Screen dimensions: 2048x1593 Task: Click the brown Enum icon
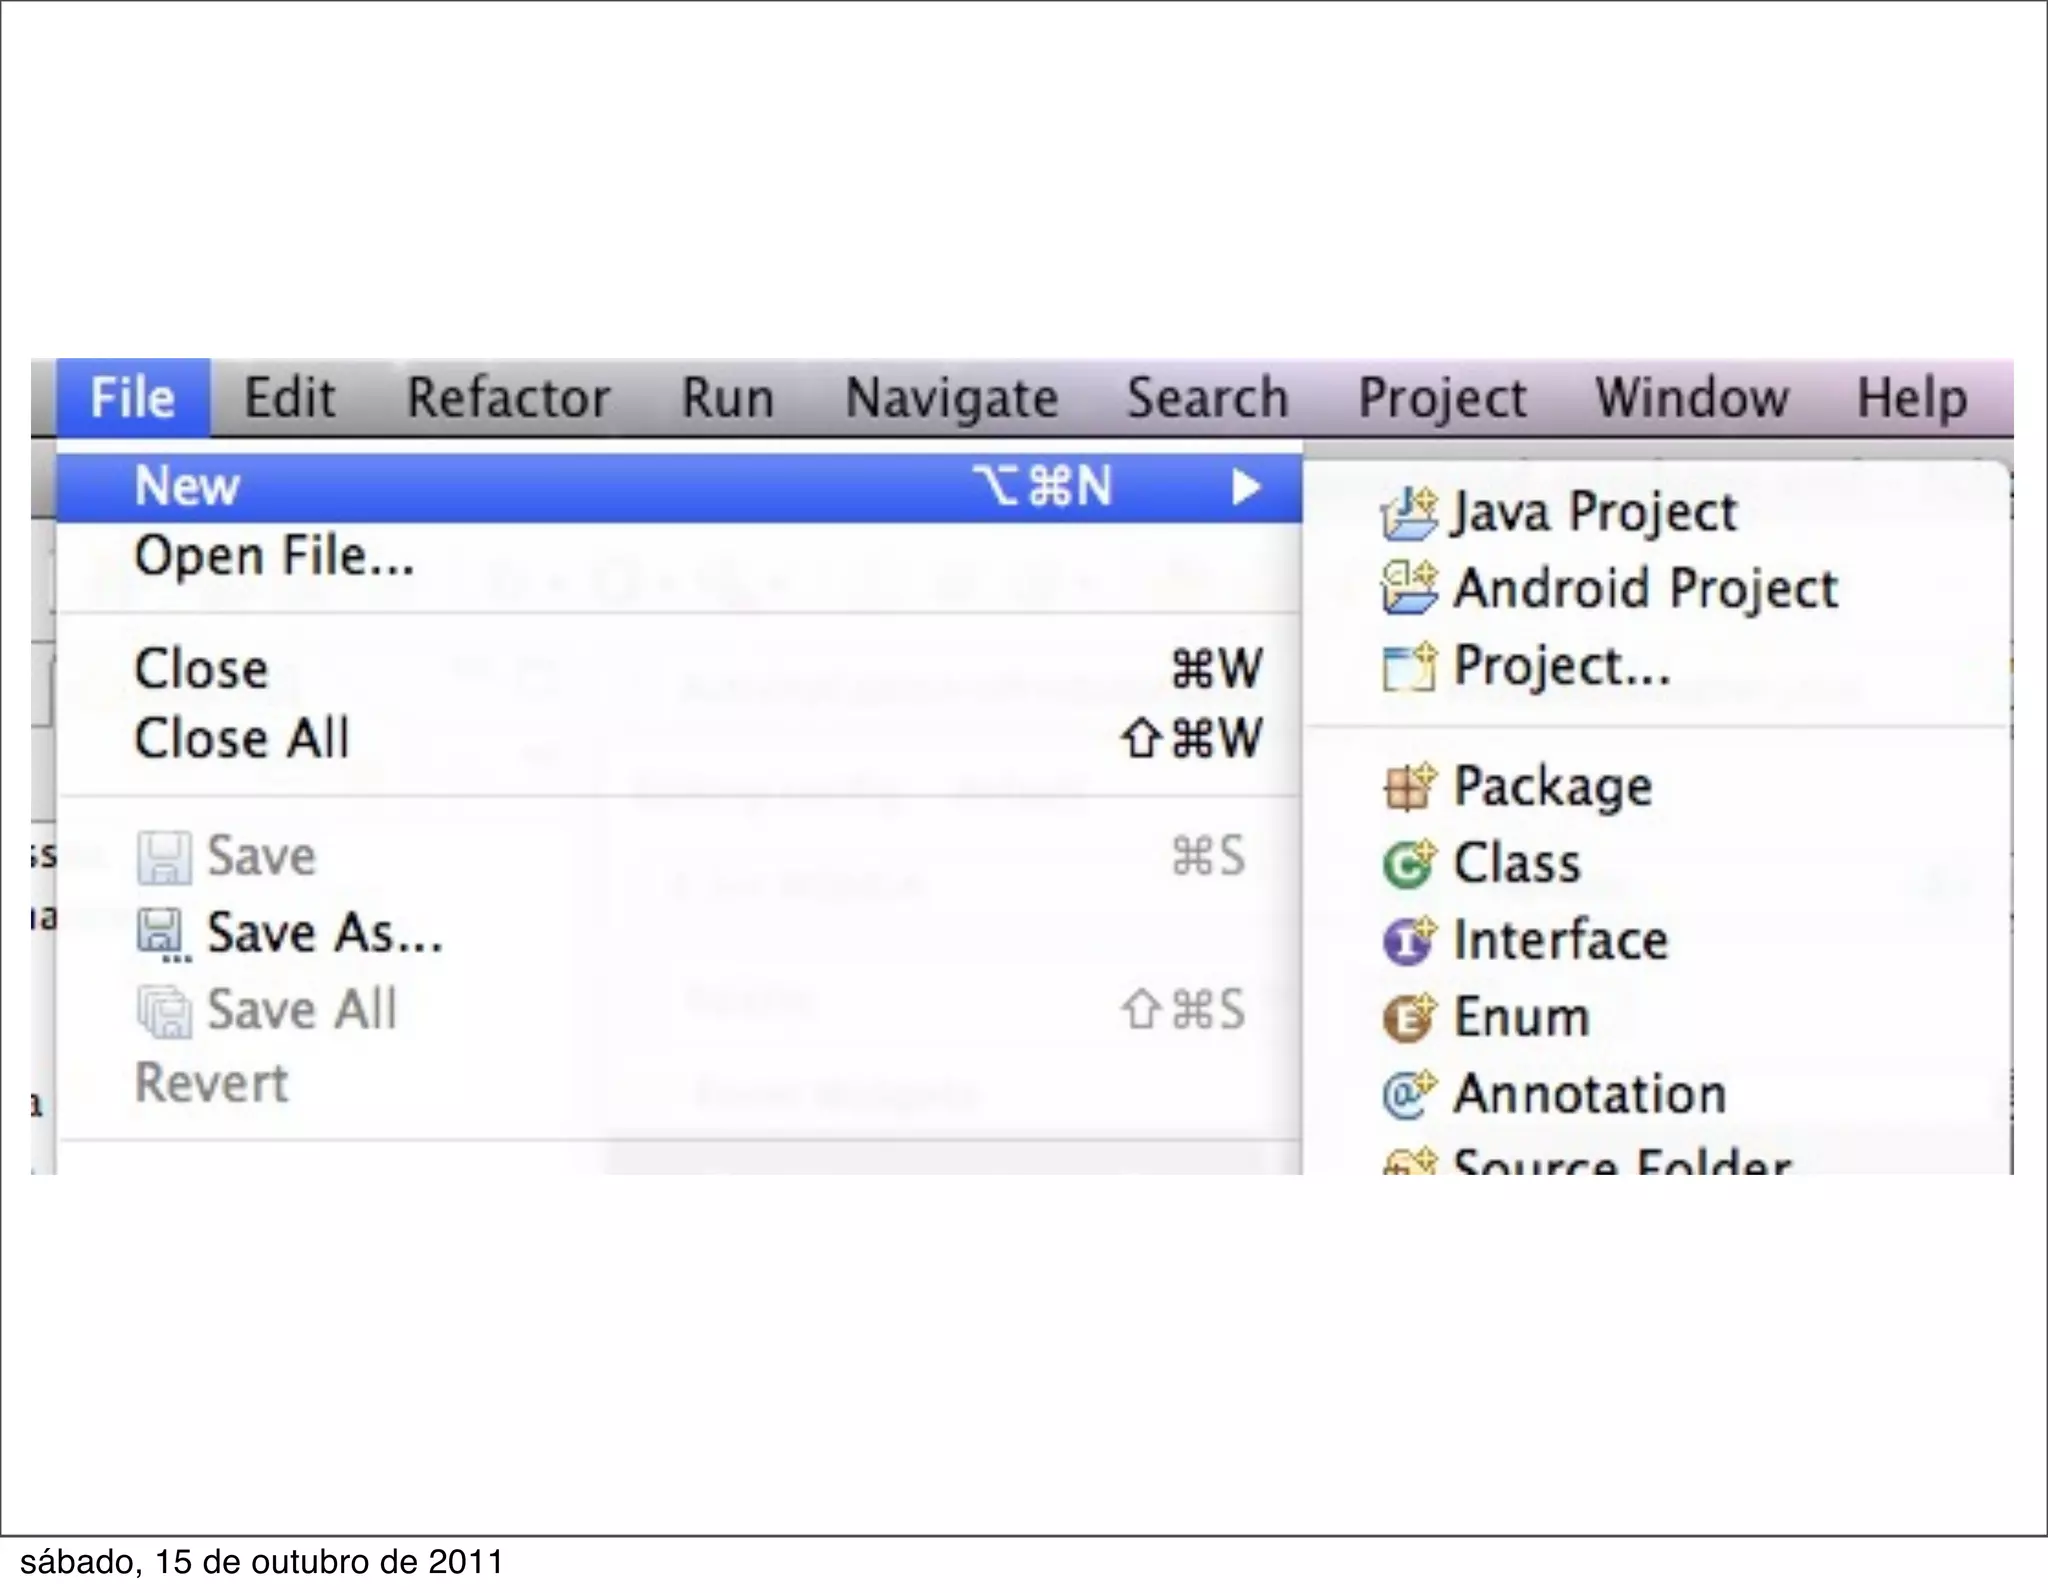point(1408,1018)
